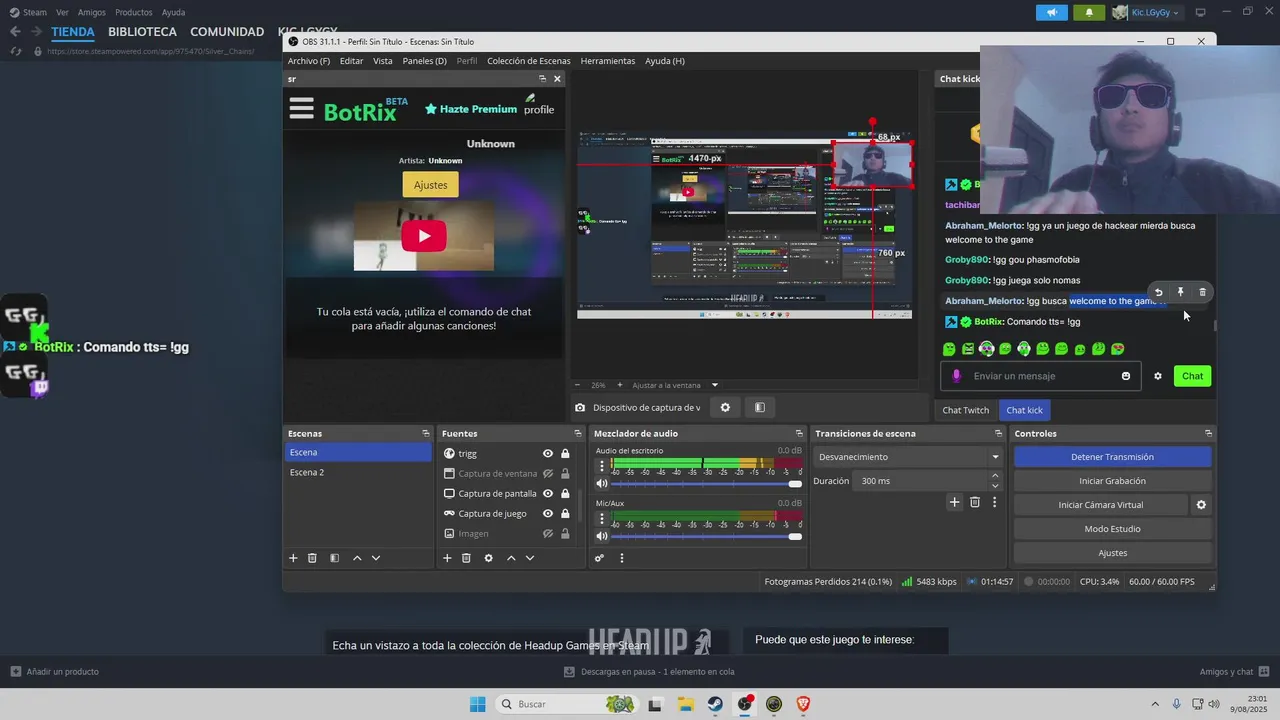Move the source up in the Fuentes toolbar
This screenshot has height=720, width=1280.
click(511, 558)
